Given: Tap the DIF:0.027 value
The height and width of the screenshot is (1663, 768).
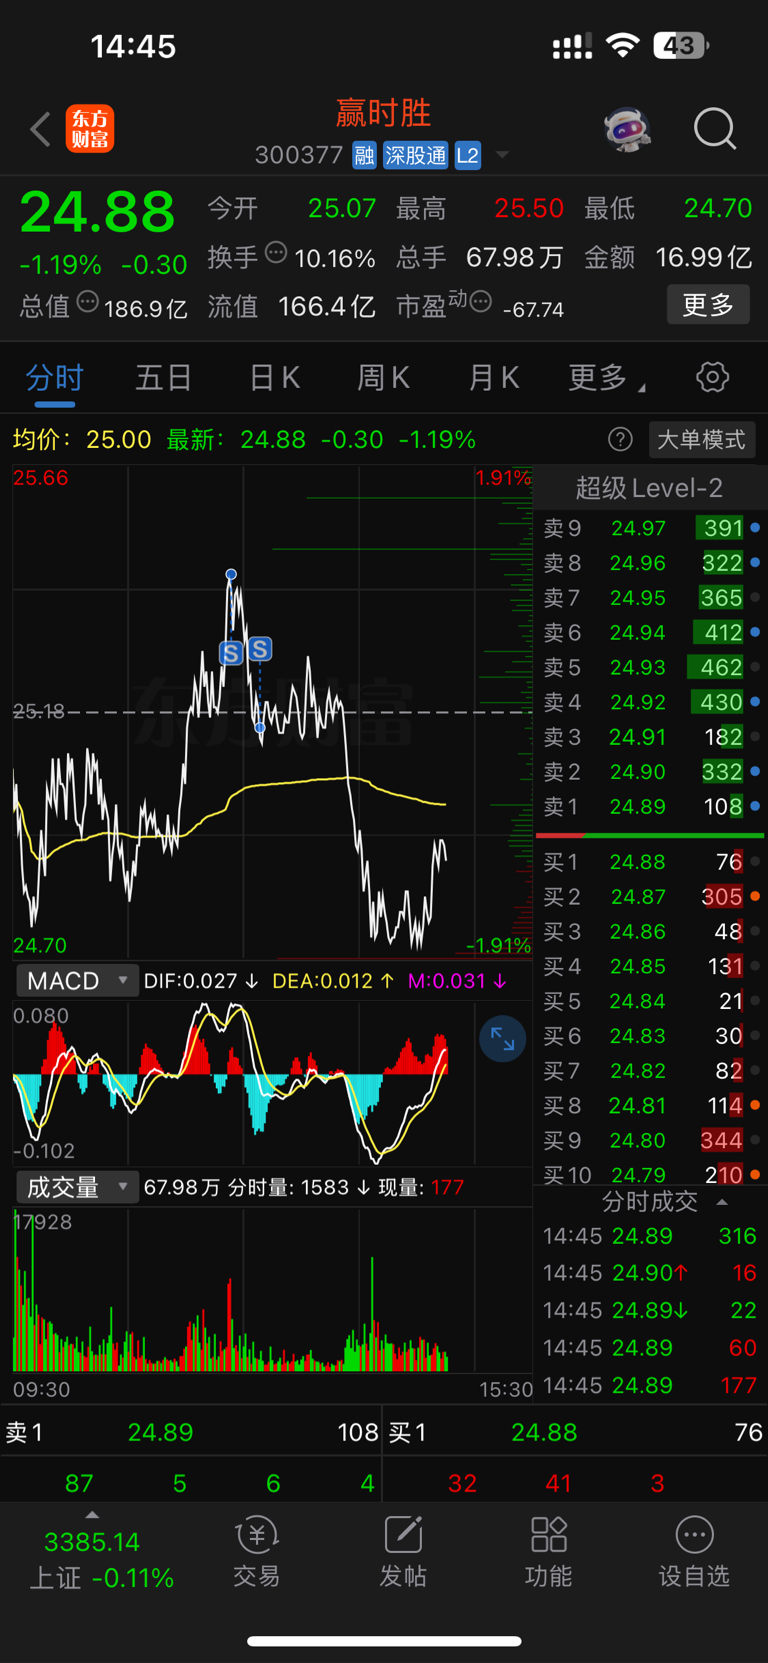Looking at the screenshot, I should [191, 981].
